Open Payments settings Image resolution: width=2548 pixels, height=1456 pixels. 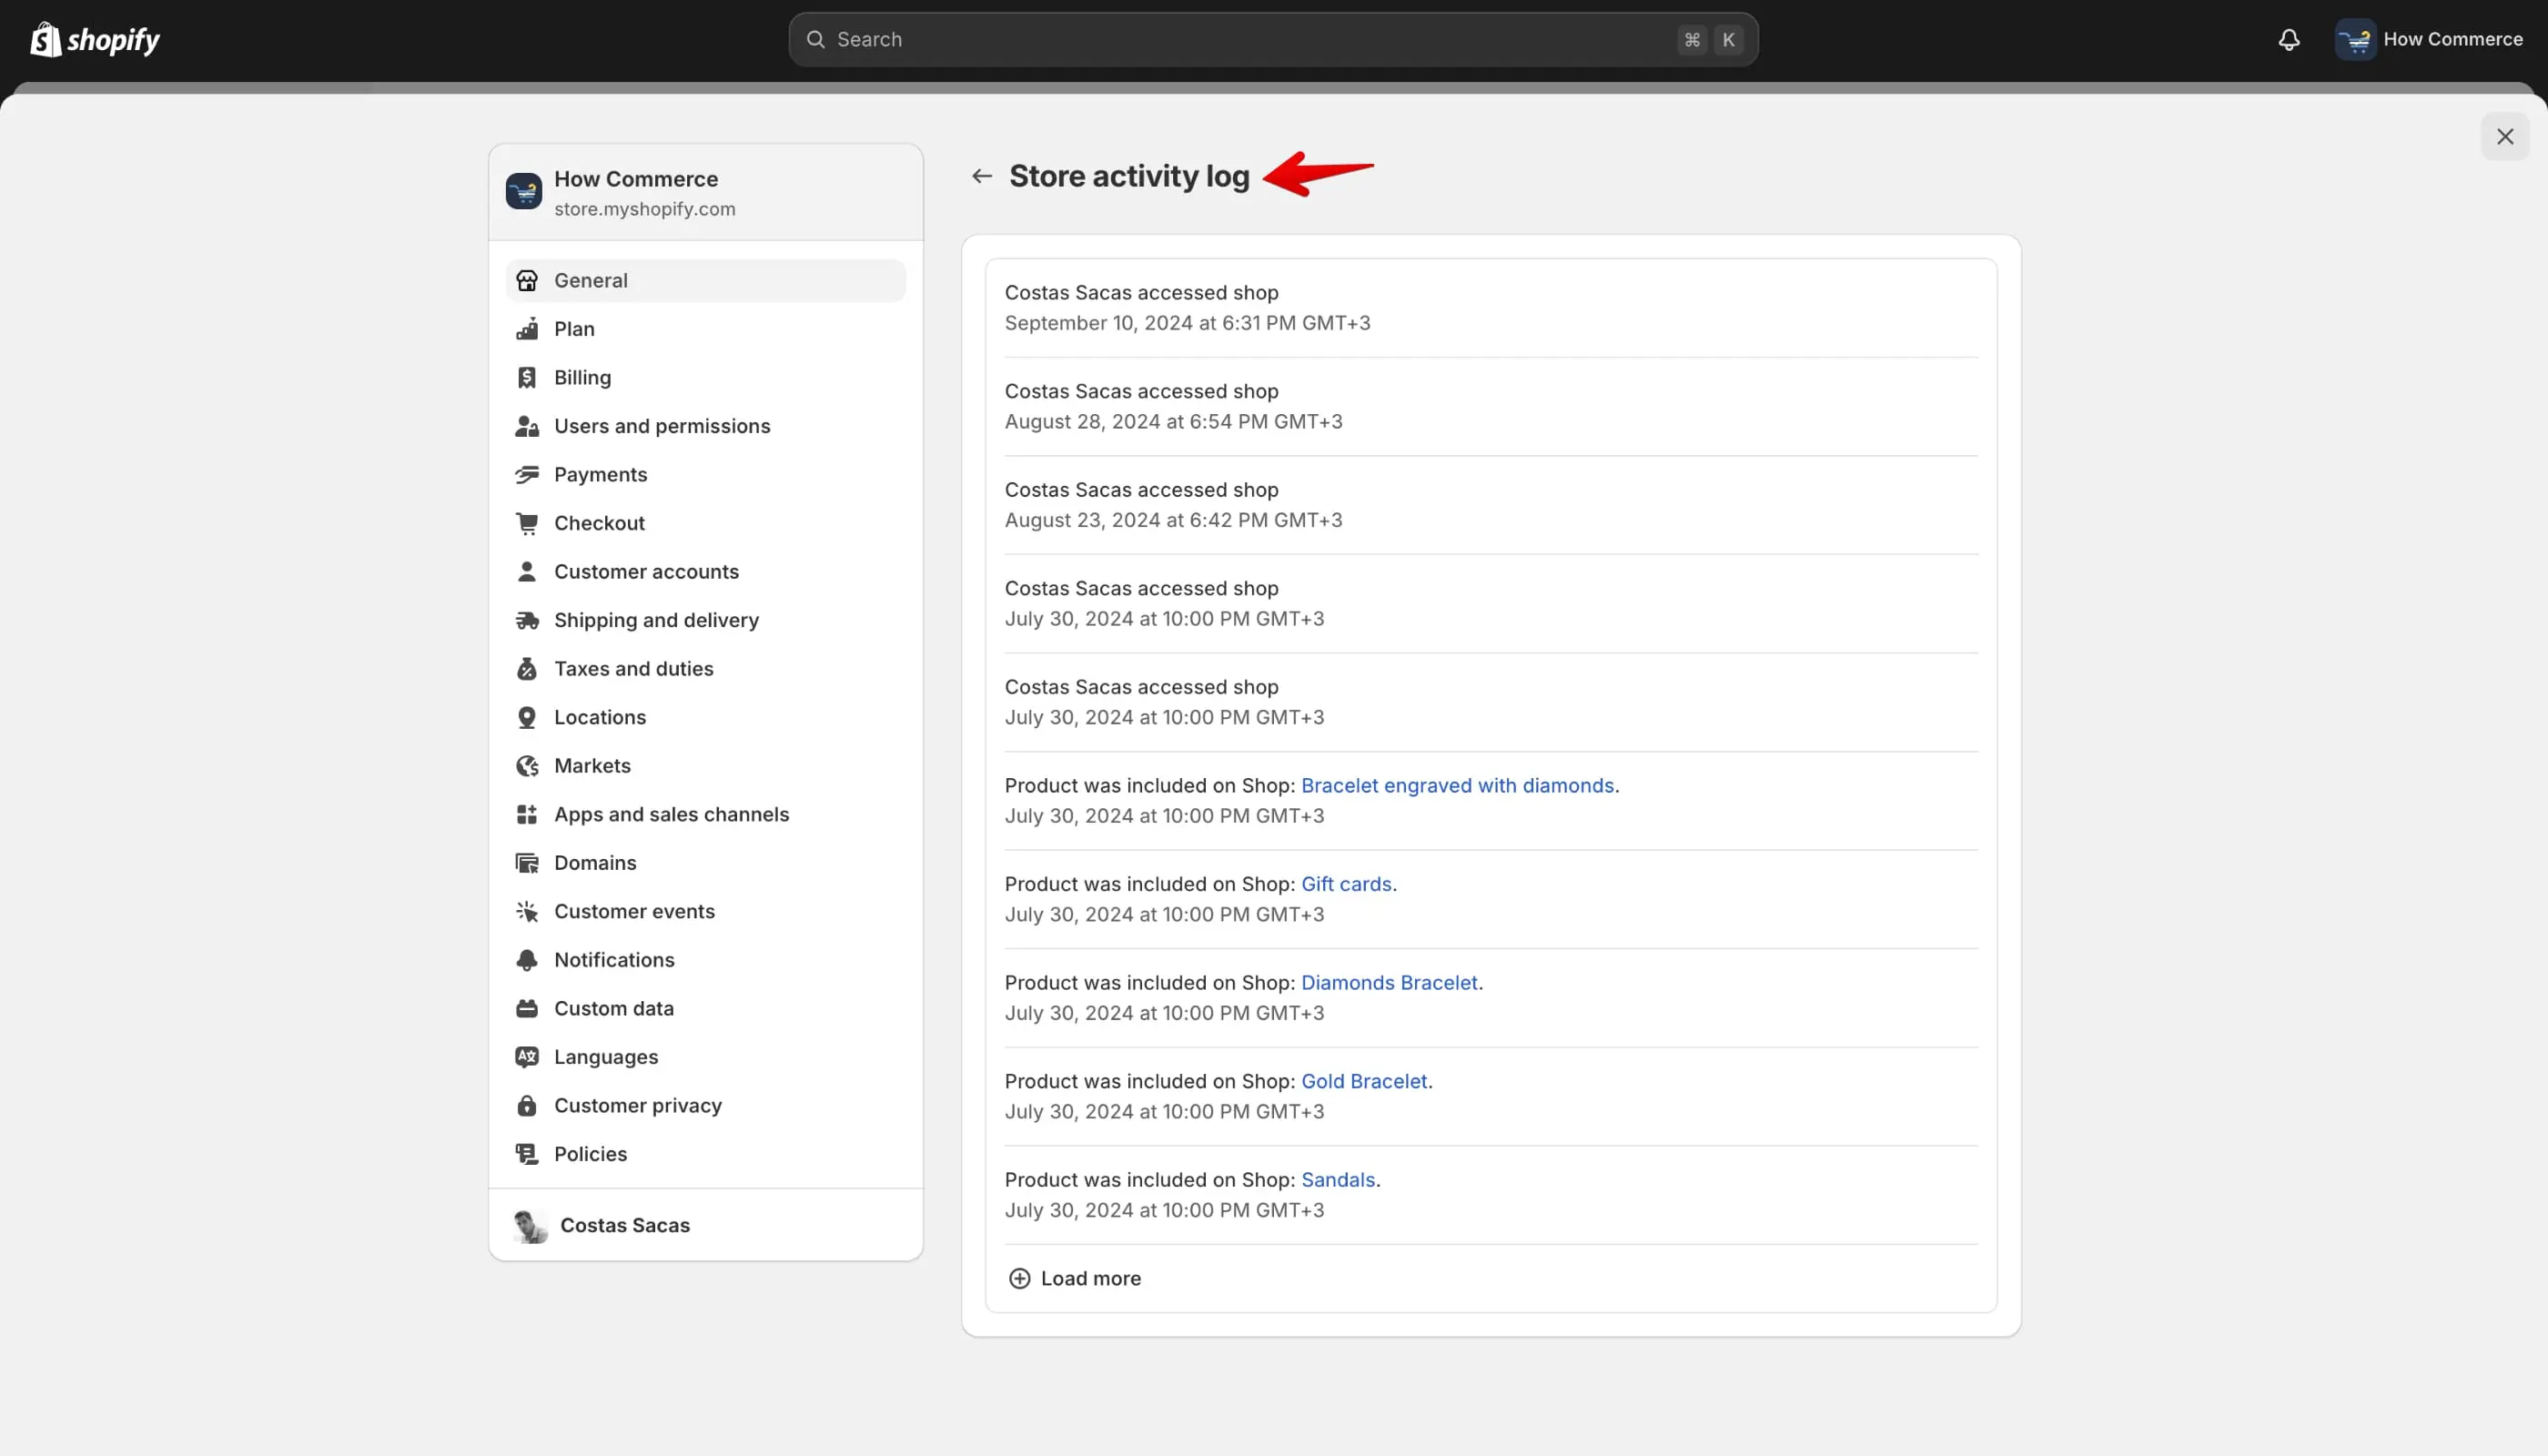(x=706, y=475)
